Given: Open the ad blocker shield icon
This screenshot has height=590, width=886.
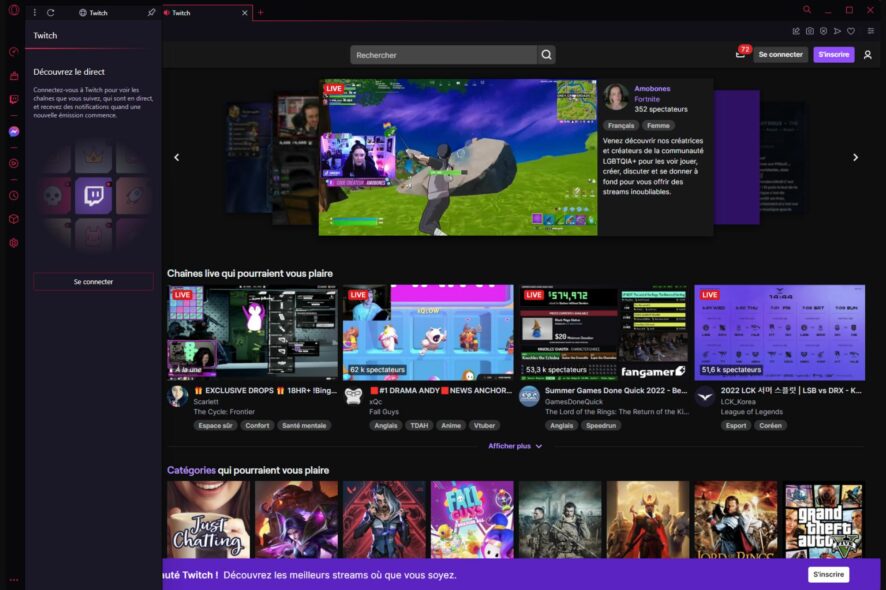Looking at the screenshot, I should (823, 31).
